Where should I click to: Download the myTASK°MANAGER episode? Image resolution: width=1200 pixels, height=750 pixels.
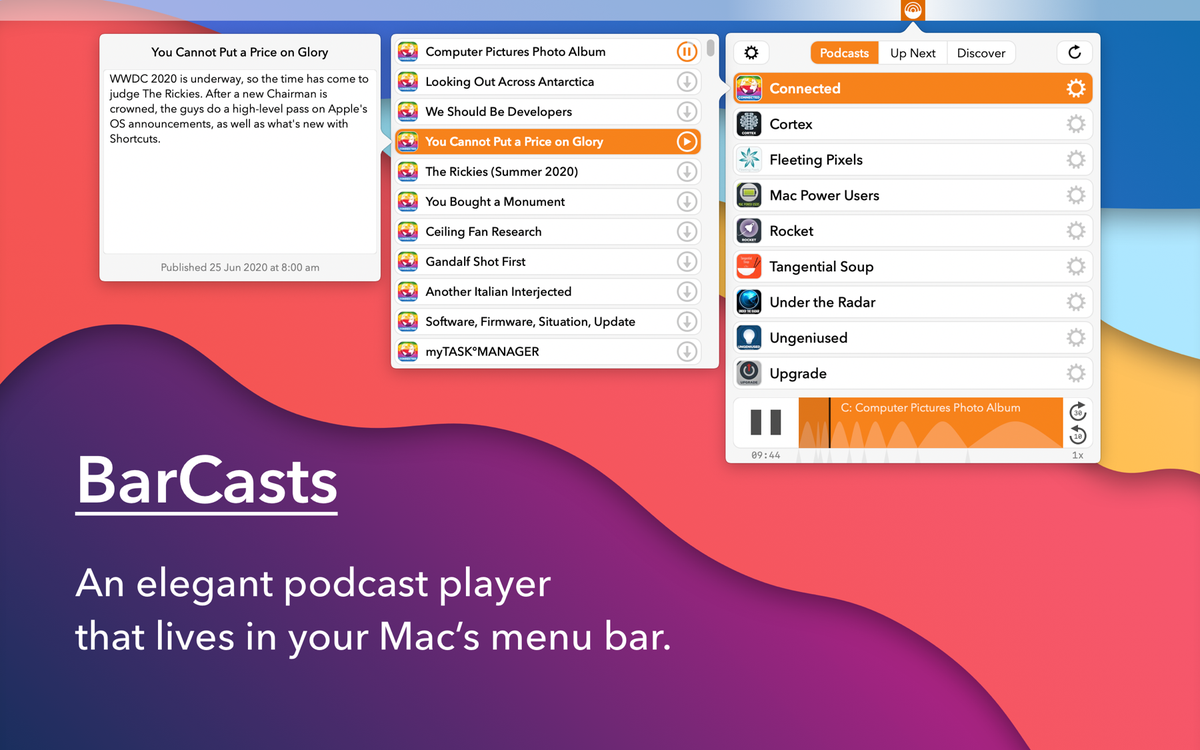687,352
